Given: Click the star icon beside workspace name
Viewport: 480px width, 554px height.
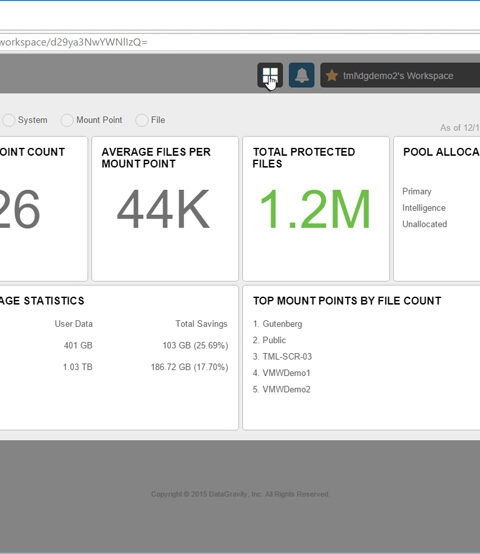Looking at the screenshot, I should point(332,75).
